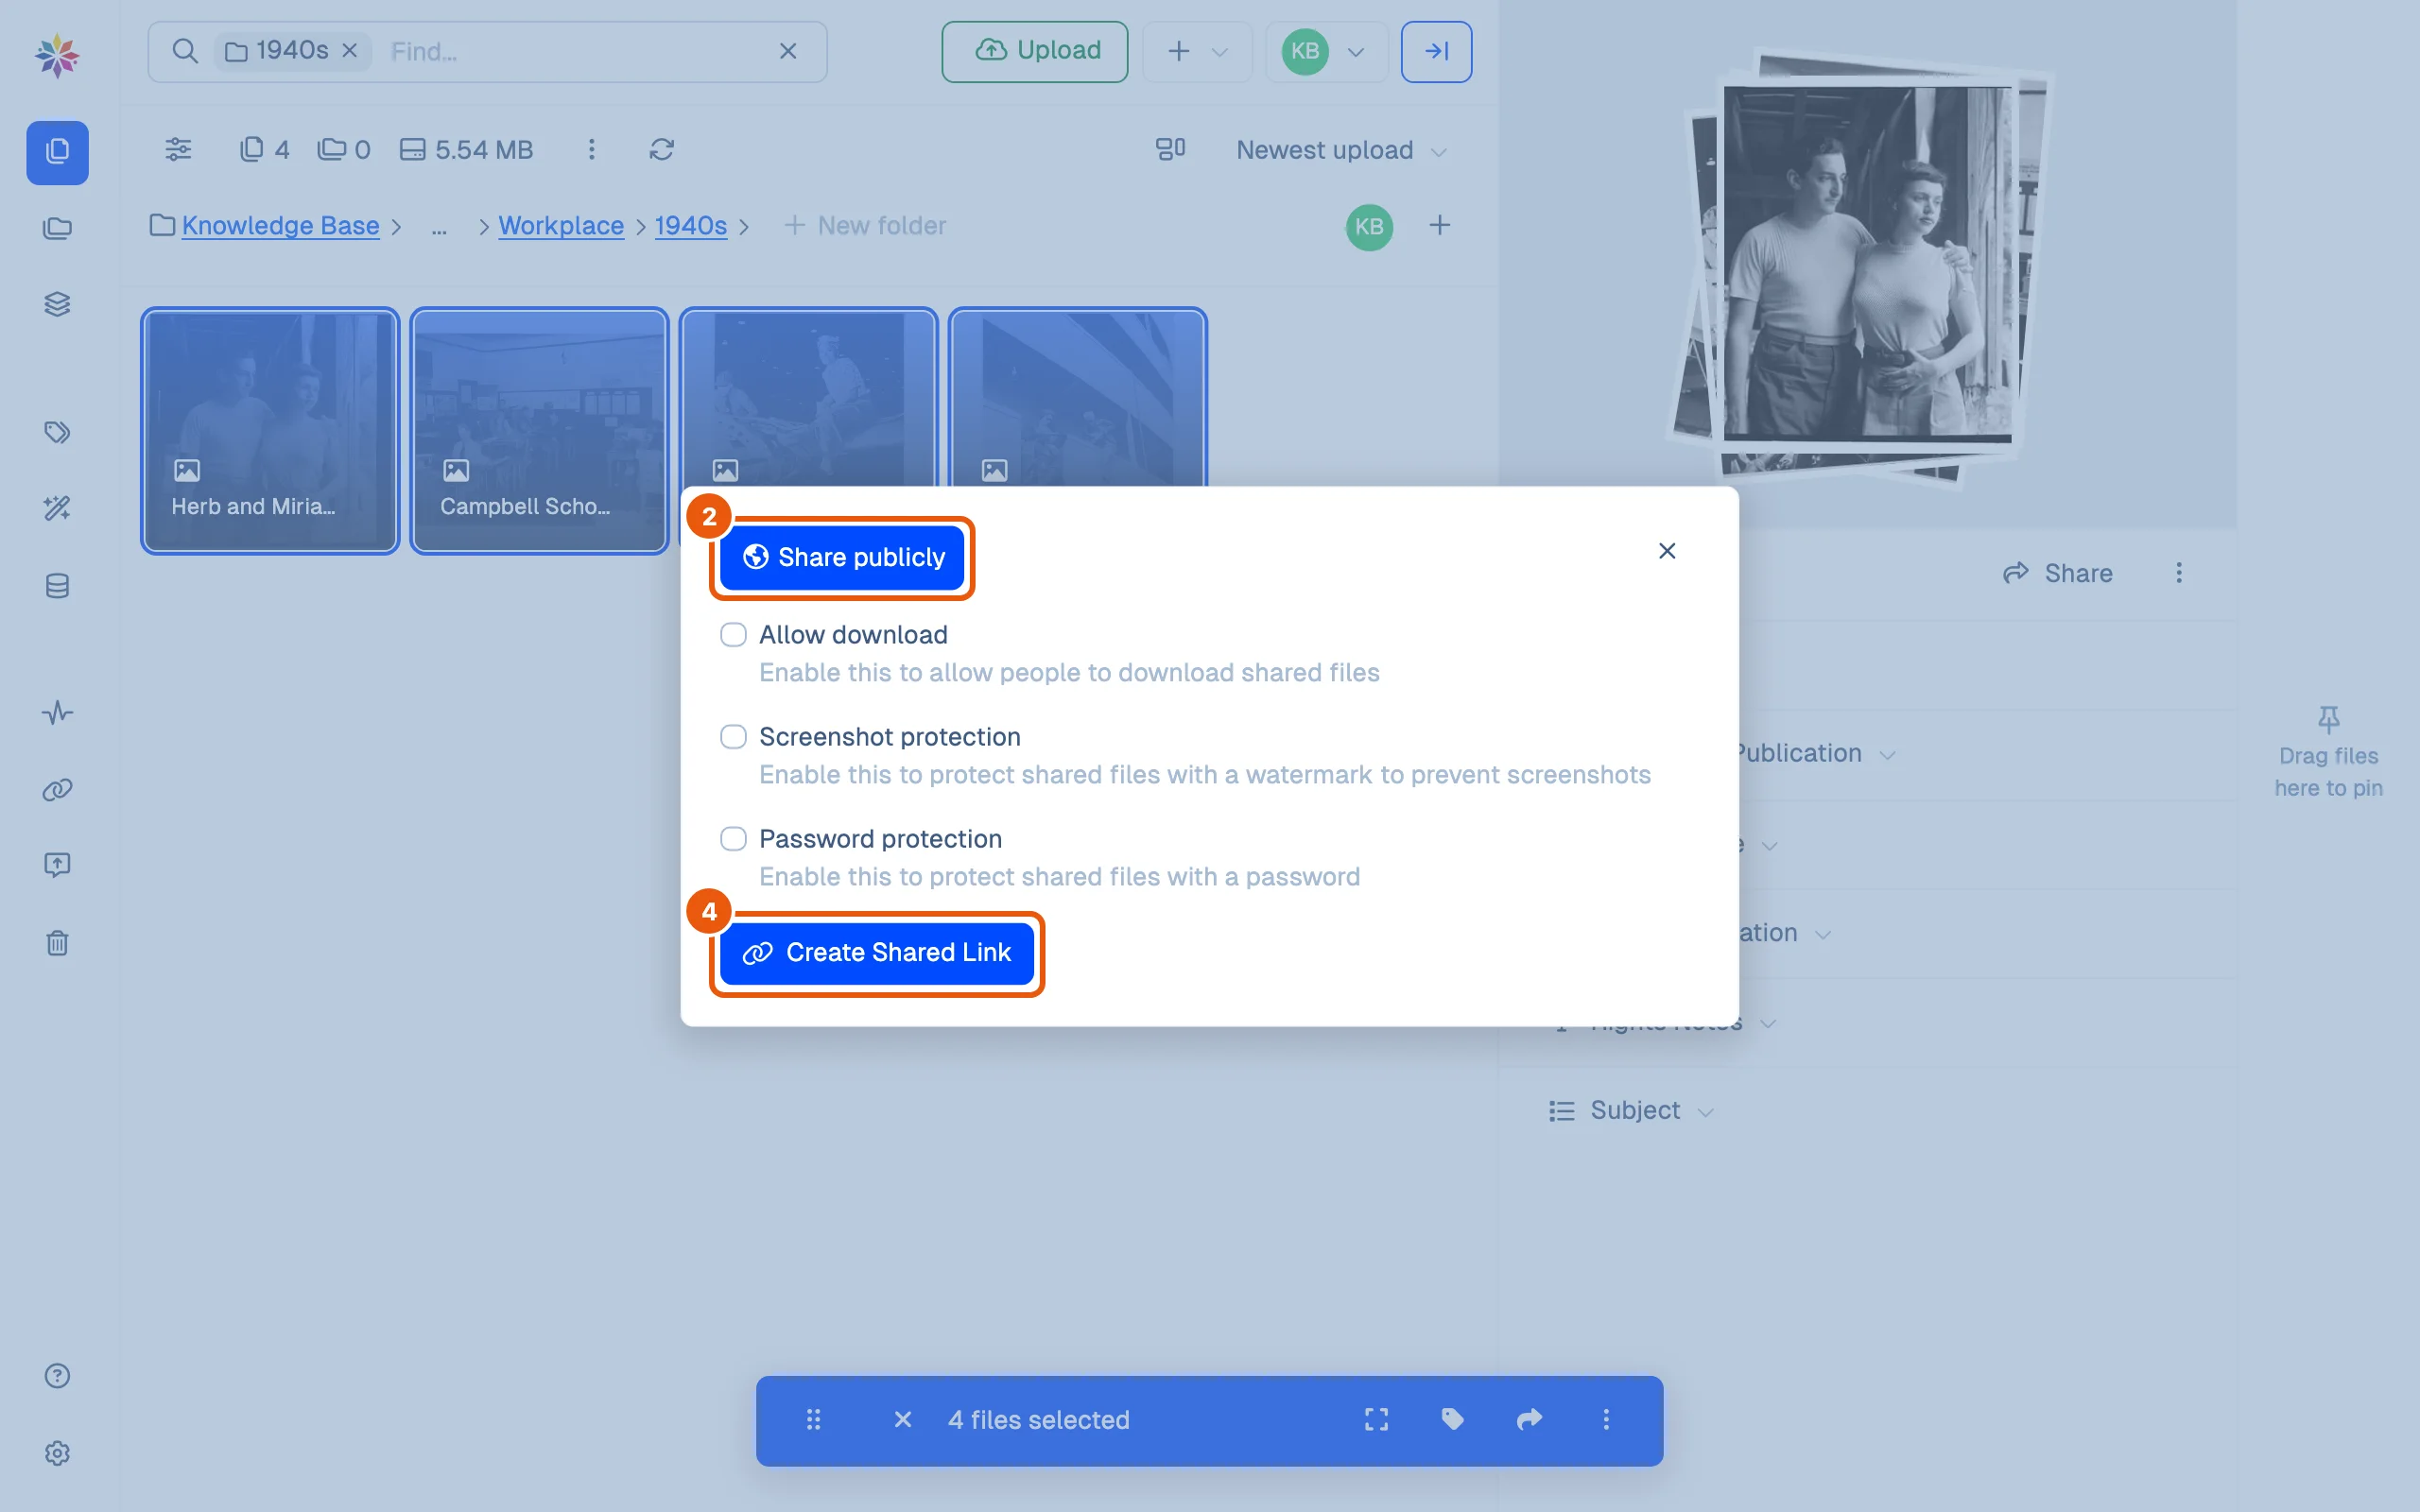The image size is (2420, 1512).
Task: Click the Create Shared Link button
Action: [877, 953]
